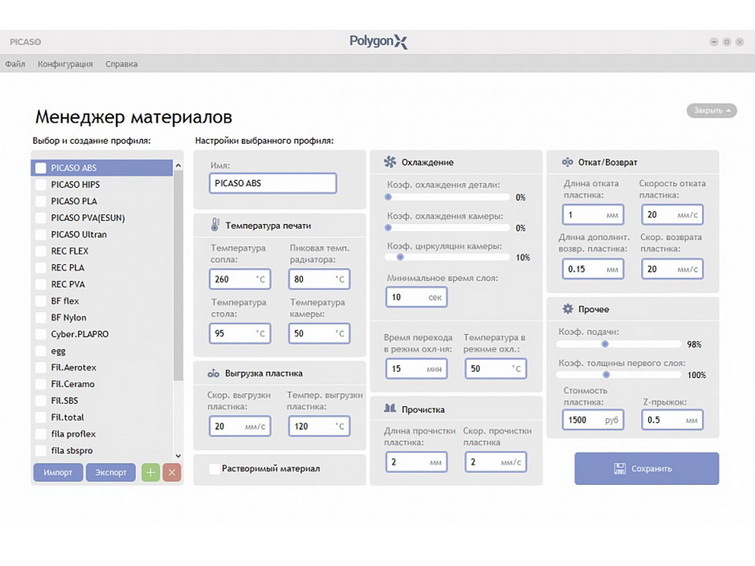Select the PICASO Ultran profile row

pyautogui.click(x=102, y=234)
